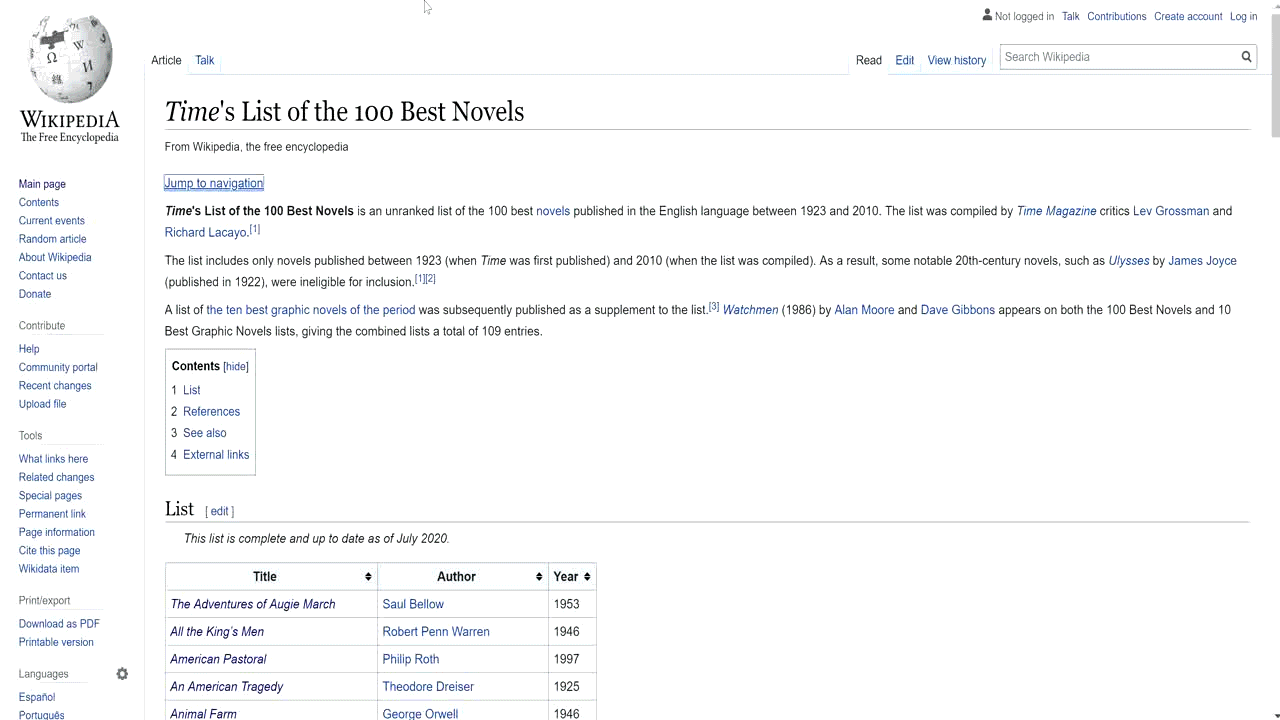Open Page information link
Screen dimensions: 1280x720
(57, 532)
